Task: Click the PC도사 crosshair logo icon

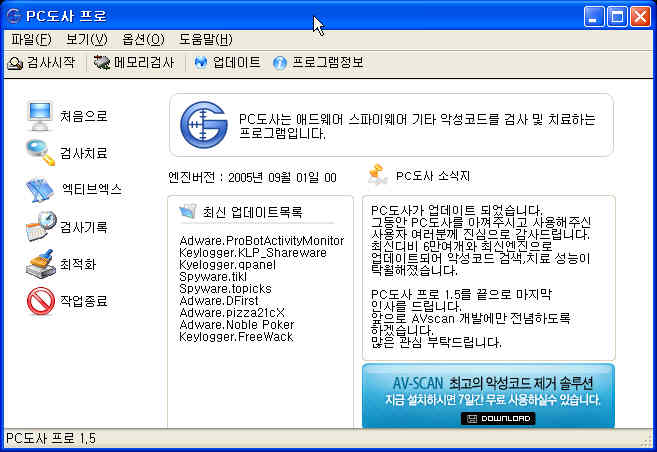Action: tap(203, 126)
